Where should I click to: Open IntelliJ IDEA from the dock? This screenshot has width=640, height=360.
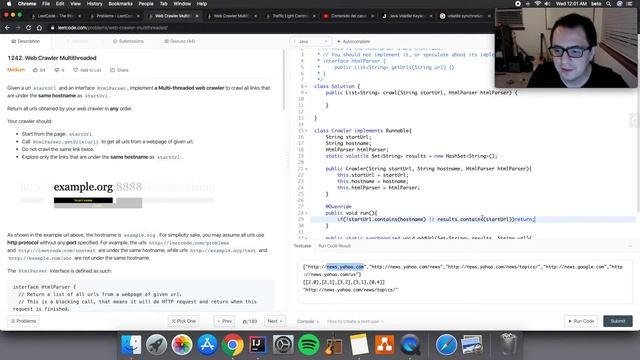point(258,345)
